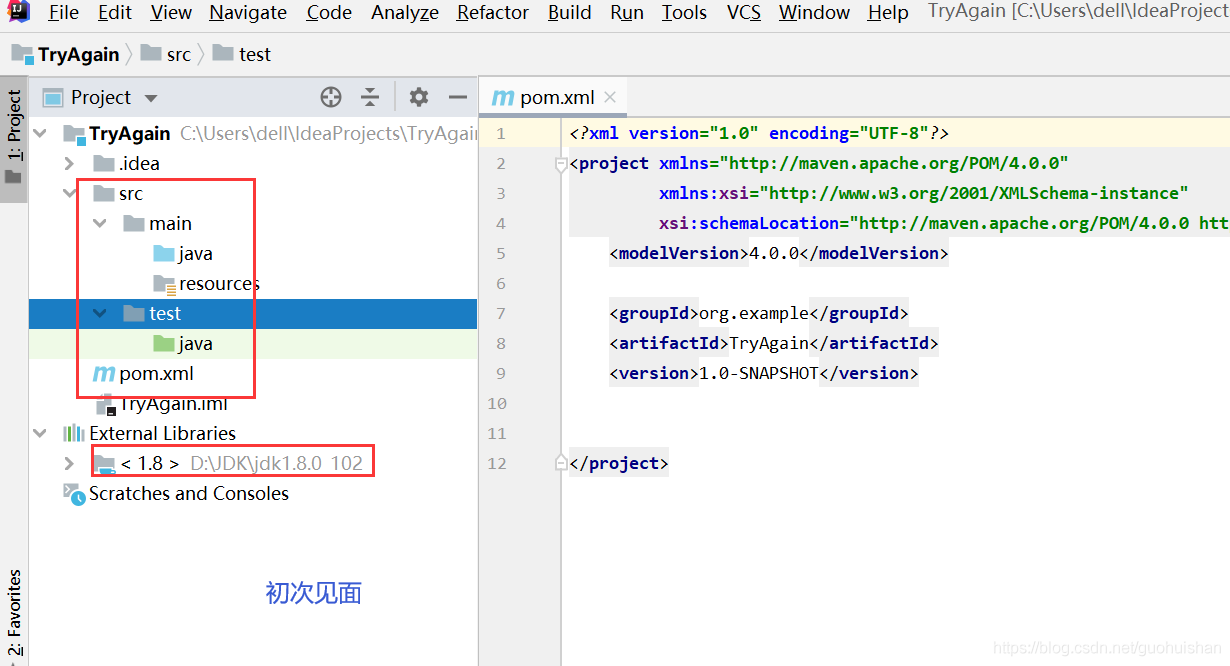This screenshot has height=666, width=1230.
Task: Toggle the Favorites tool window
Action: point(14,612)
